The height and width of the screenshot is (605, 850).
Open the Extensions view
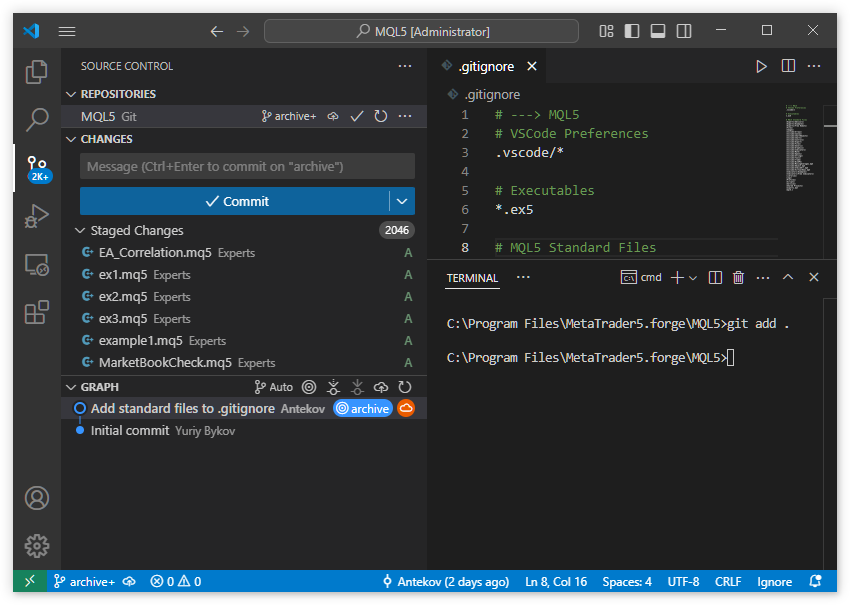click(37, 312)
